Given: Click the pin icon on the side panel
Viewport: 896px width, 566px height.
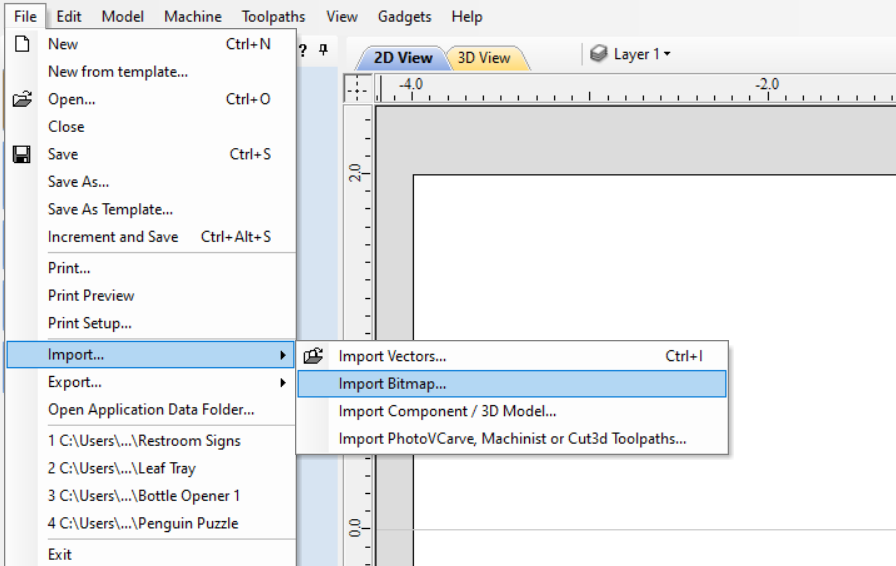Looking at the screenshot, I should [x=323, y=50].
